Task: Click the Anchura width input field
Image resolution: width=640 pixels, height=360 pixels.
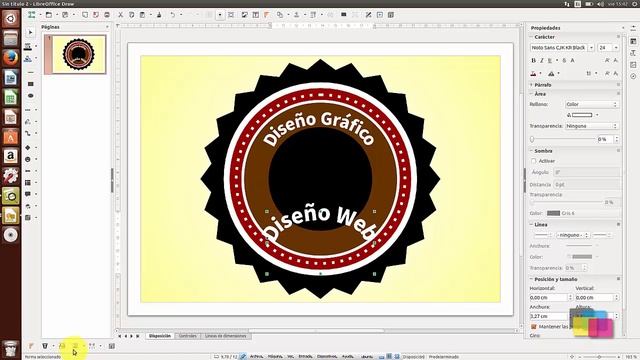Action: [549, 316]
